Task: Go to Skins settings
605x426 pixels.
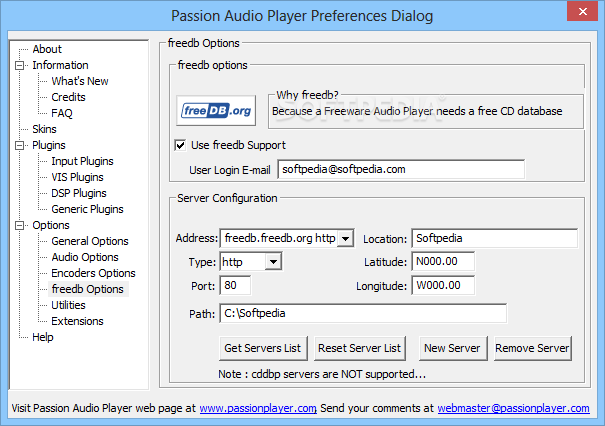Action: click(x=44, y=129)
